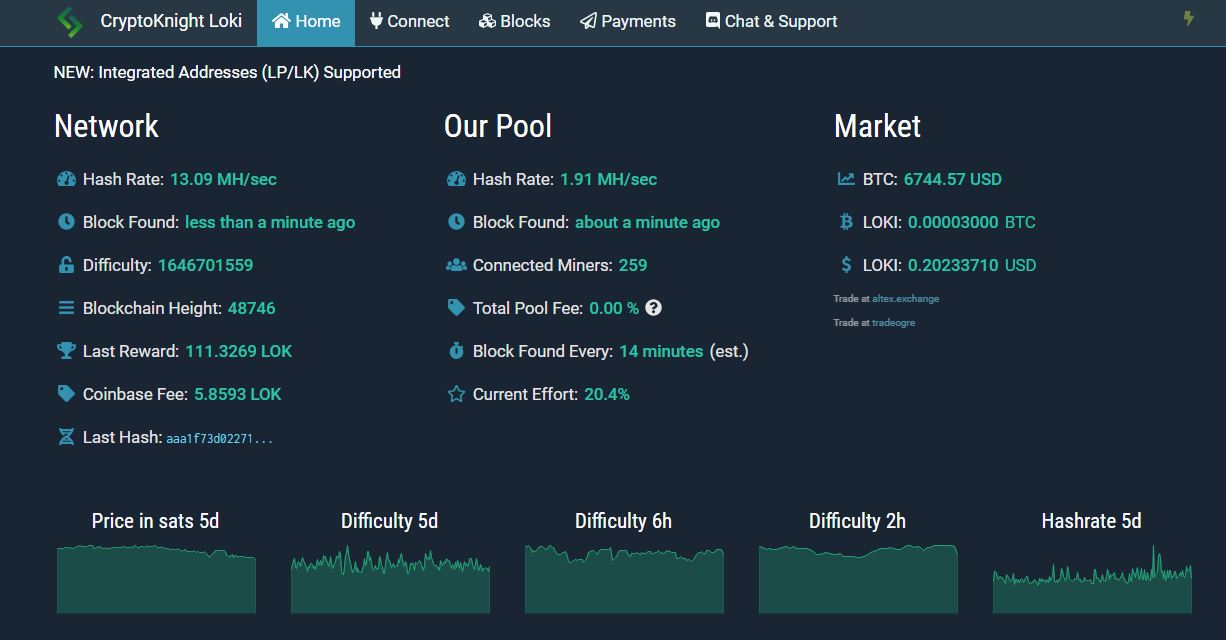The width and height of the screenshot is (1226, 640).
Task: Click the lightning bolt icon in navbar
Action: tap(1188, 18)
